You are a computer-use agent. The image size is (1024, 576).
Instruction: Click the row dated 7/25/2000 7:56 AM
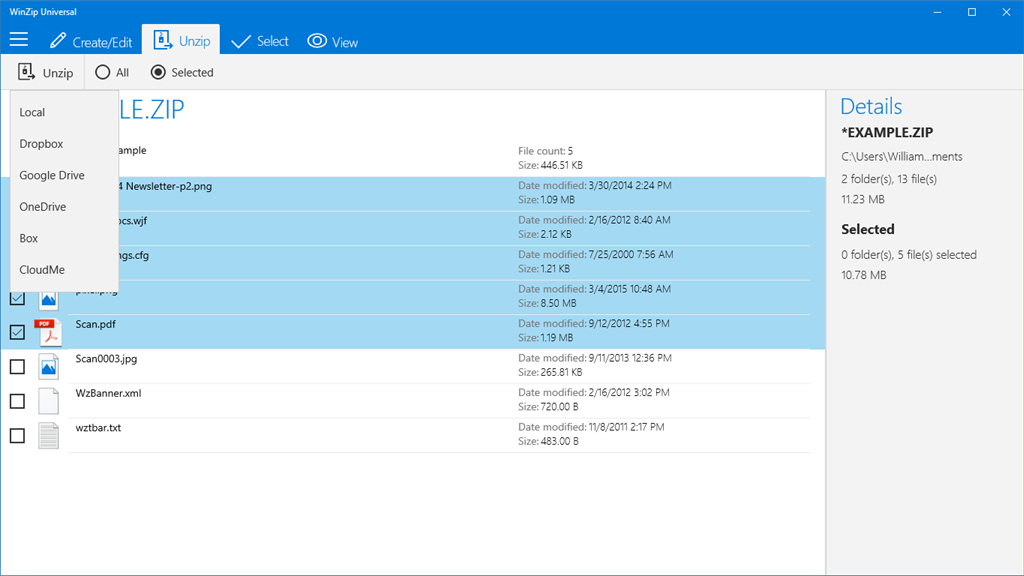point(413,263)
